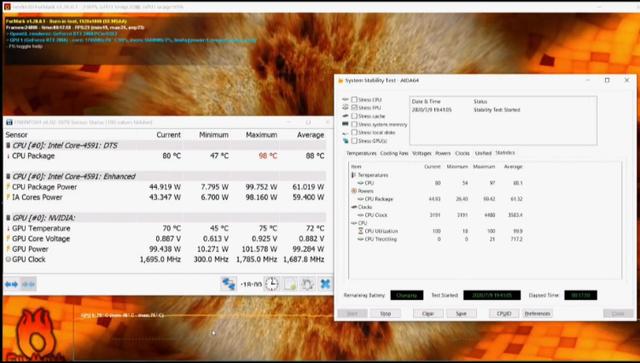Click the AIDA64 window title flame icon
The height and width of the screenshot is (363, 640).
point(340,80)
